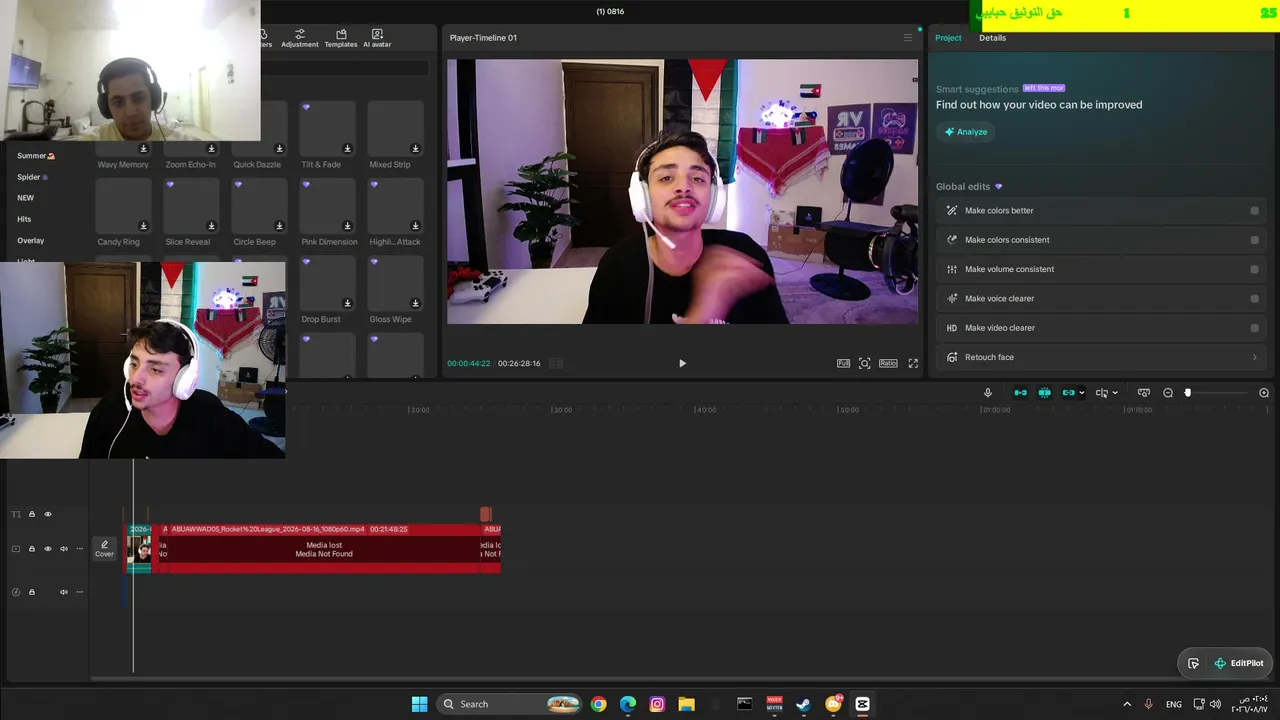Lock the audio track
This screenshot has height=720, width=1280.
pos(31,592)
